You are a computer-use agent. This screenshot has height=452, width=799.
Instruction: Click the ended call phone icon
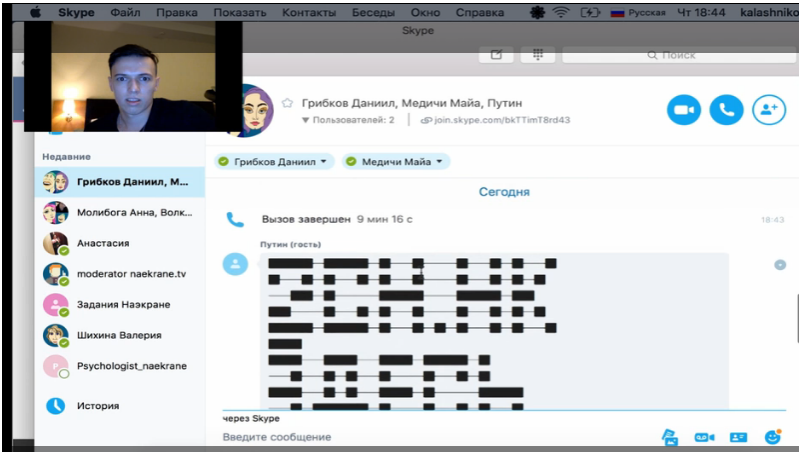point(235,220)
